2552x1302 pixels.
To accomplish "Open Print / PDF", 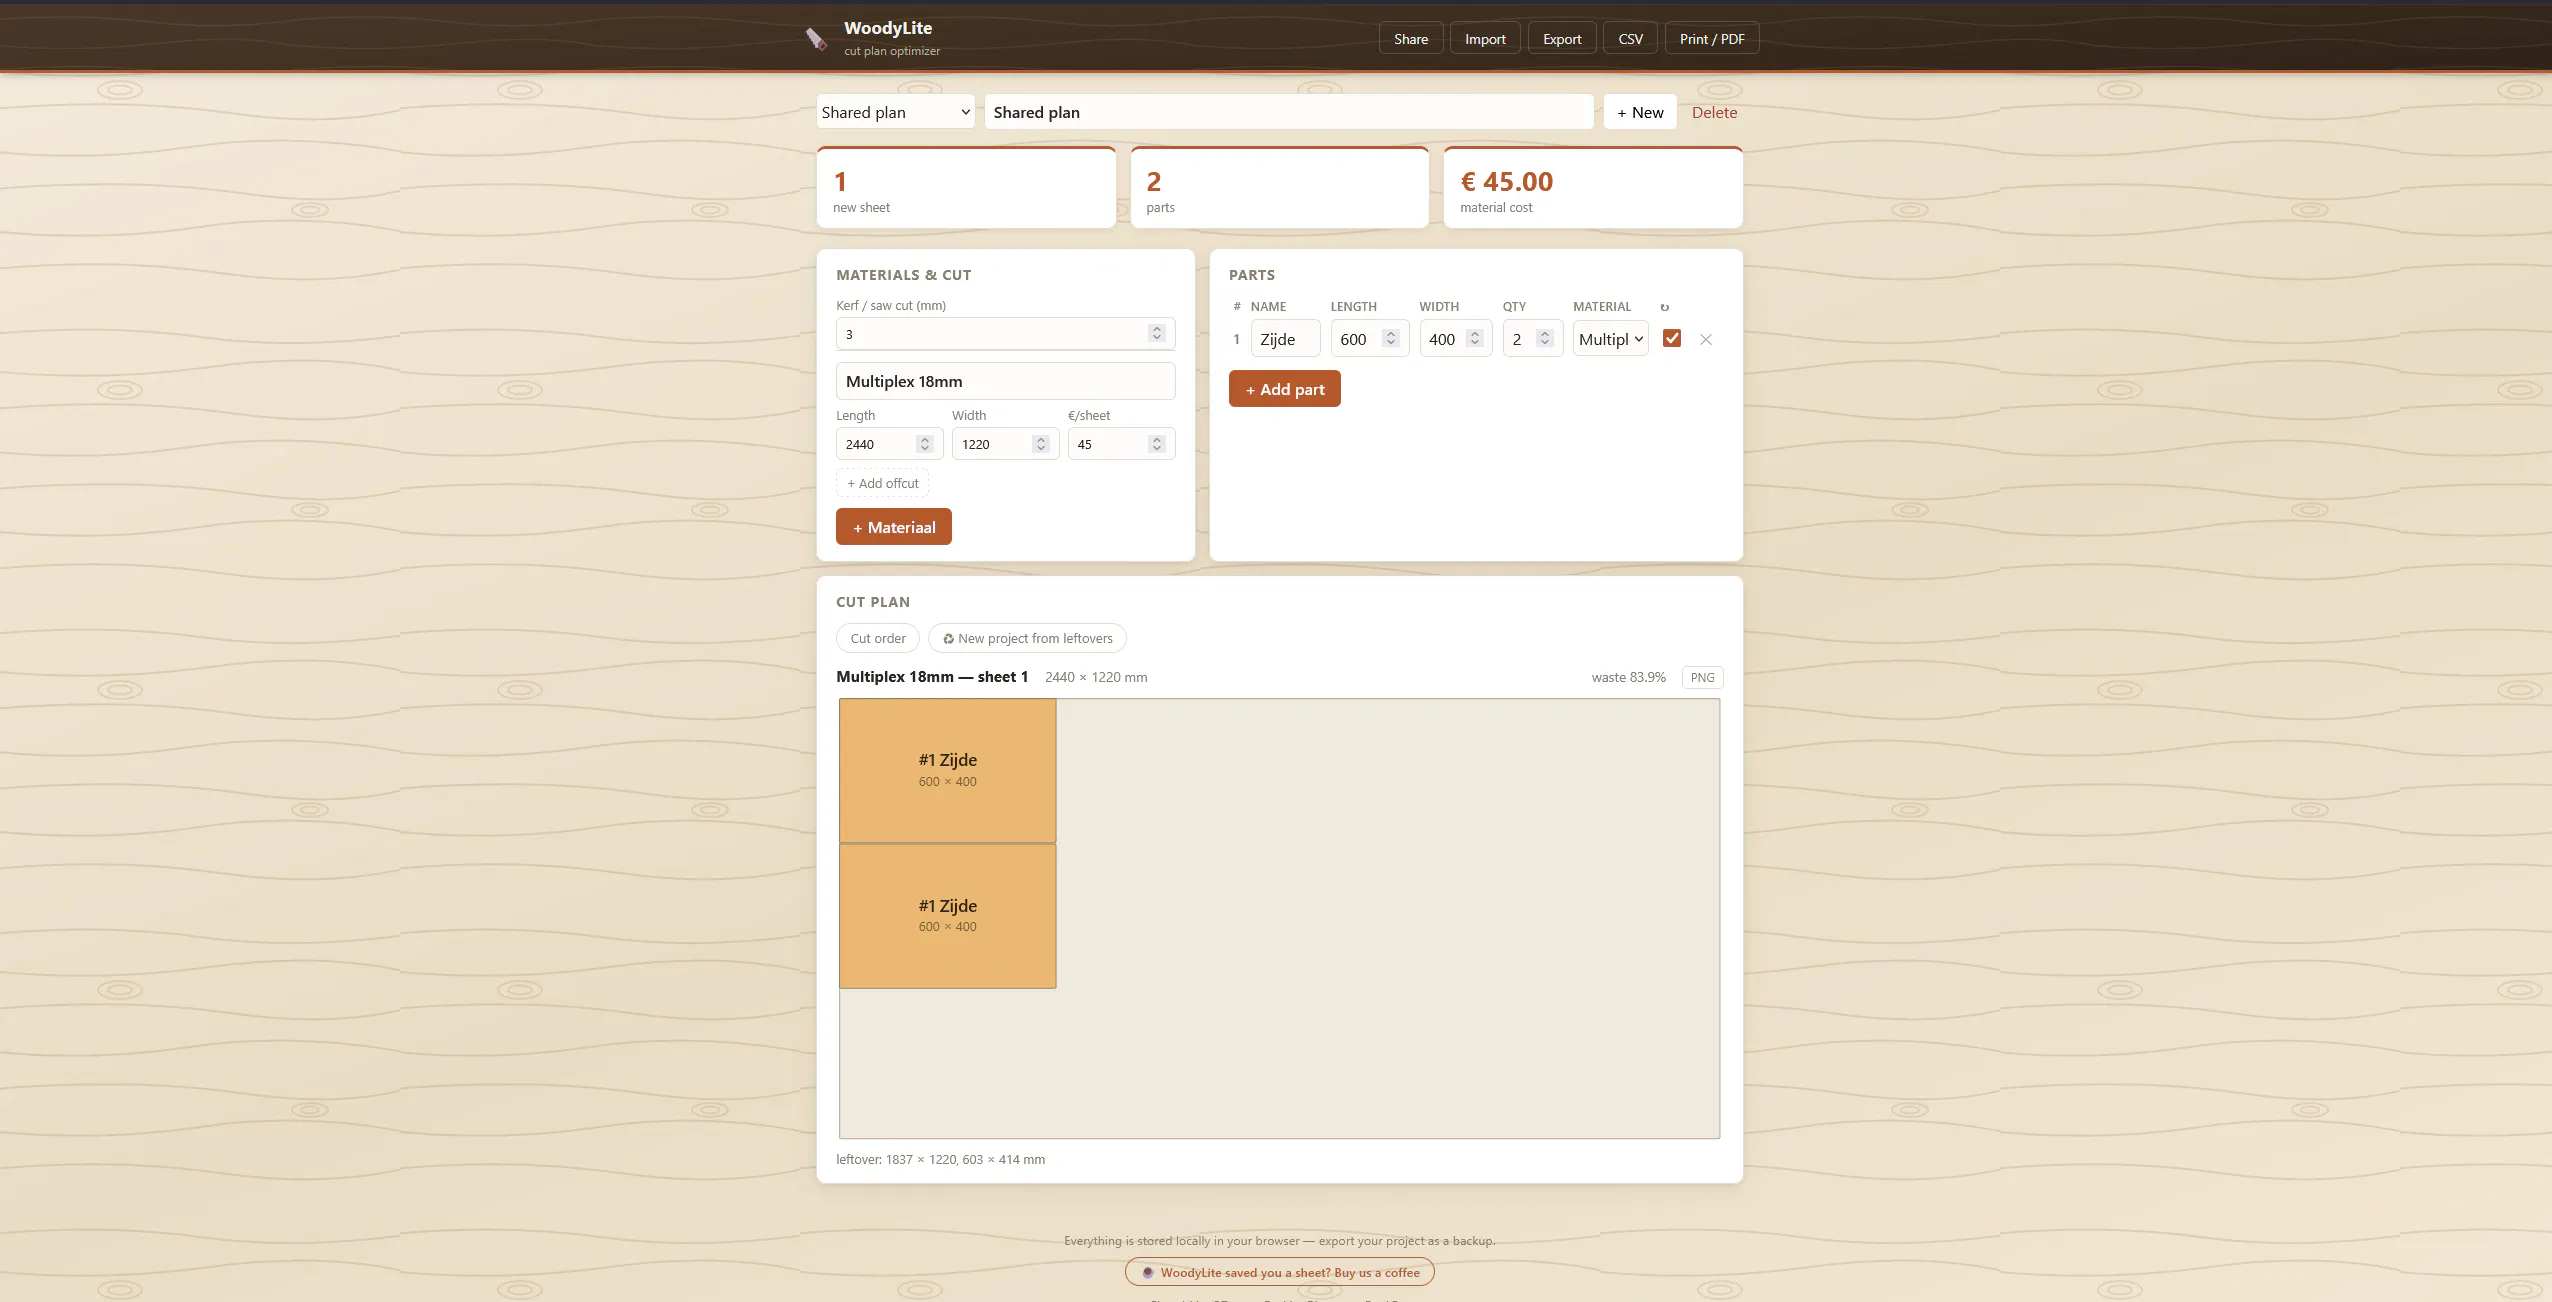I will coord(1712,39).
